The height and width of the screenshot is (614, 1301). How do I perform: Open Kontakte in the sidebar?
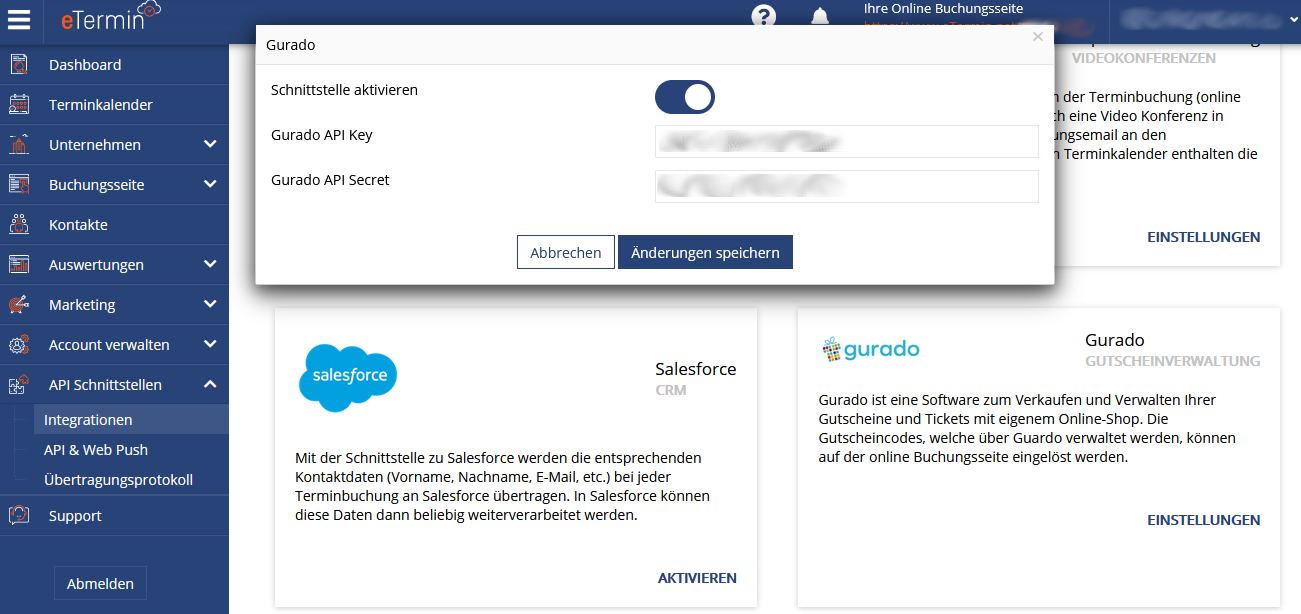pos(78,225)
